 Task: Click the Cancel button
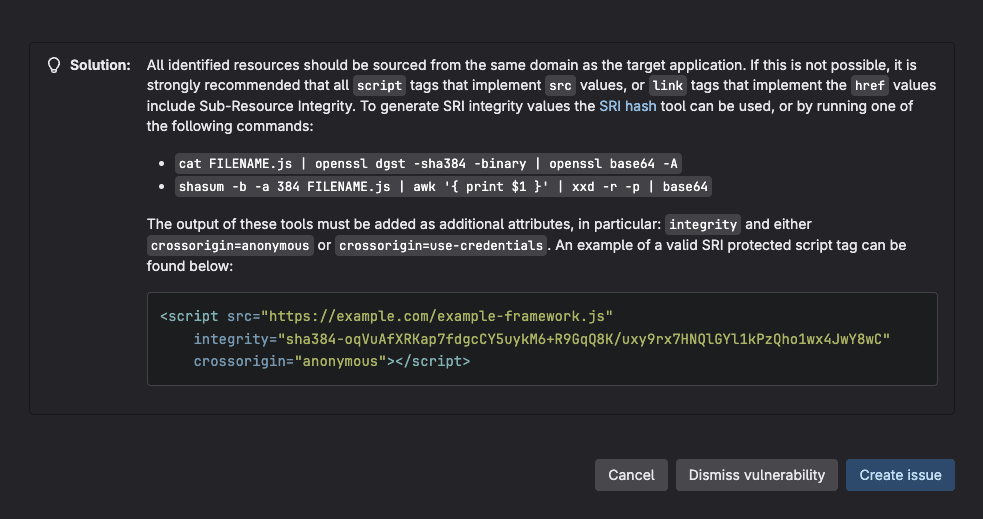(631, 475)
